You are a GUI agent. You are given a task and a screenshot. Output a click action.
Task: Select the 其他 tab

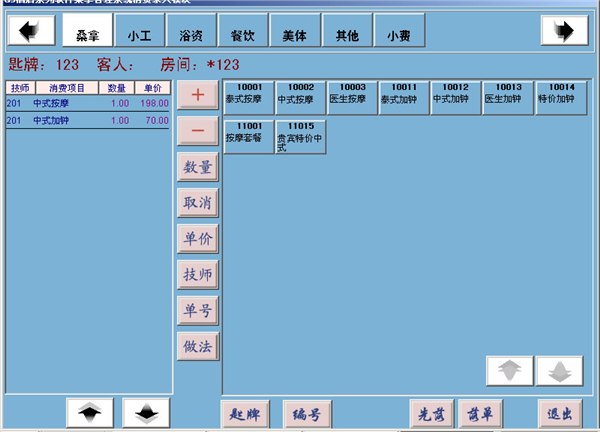tap(347, 30)
